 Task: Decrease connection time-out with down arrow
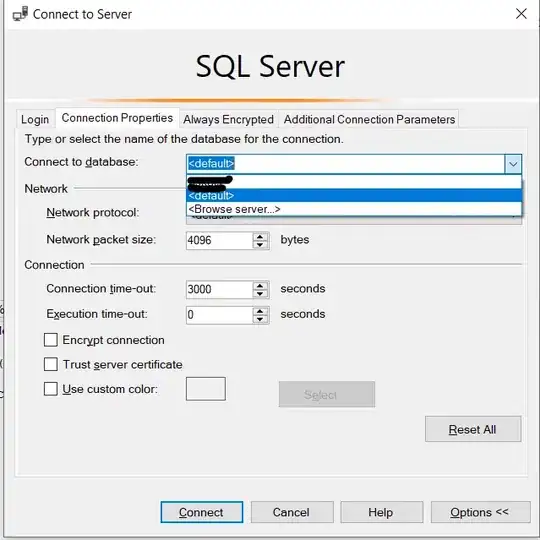click(x=260, y=293)
